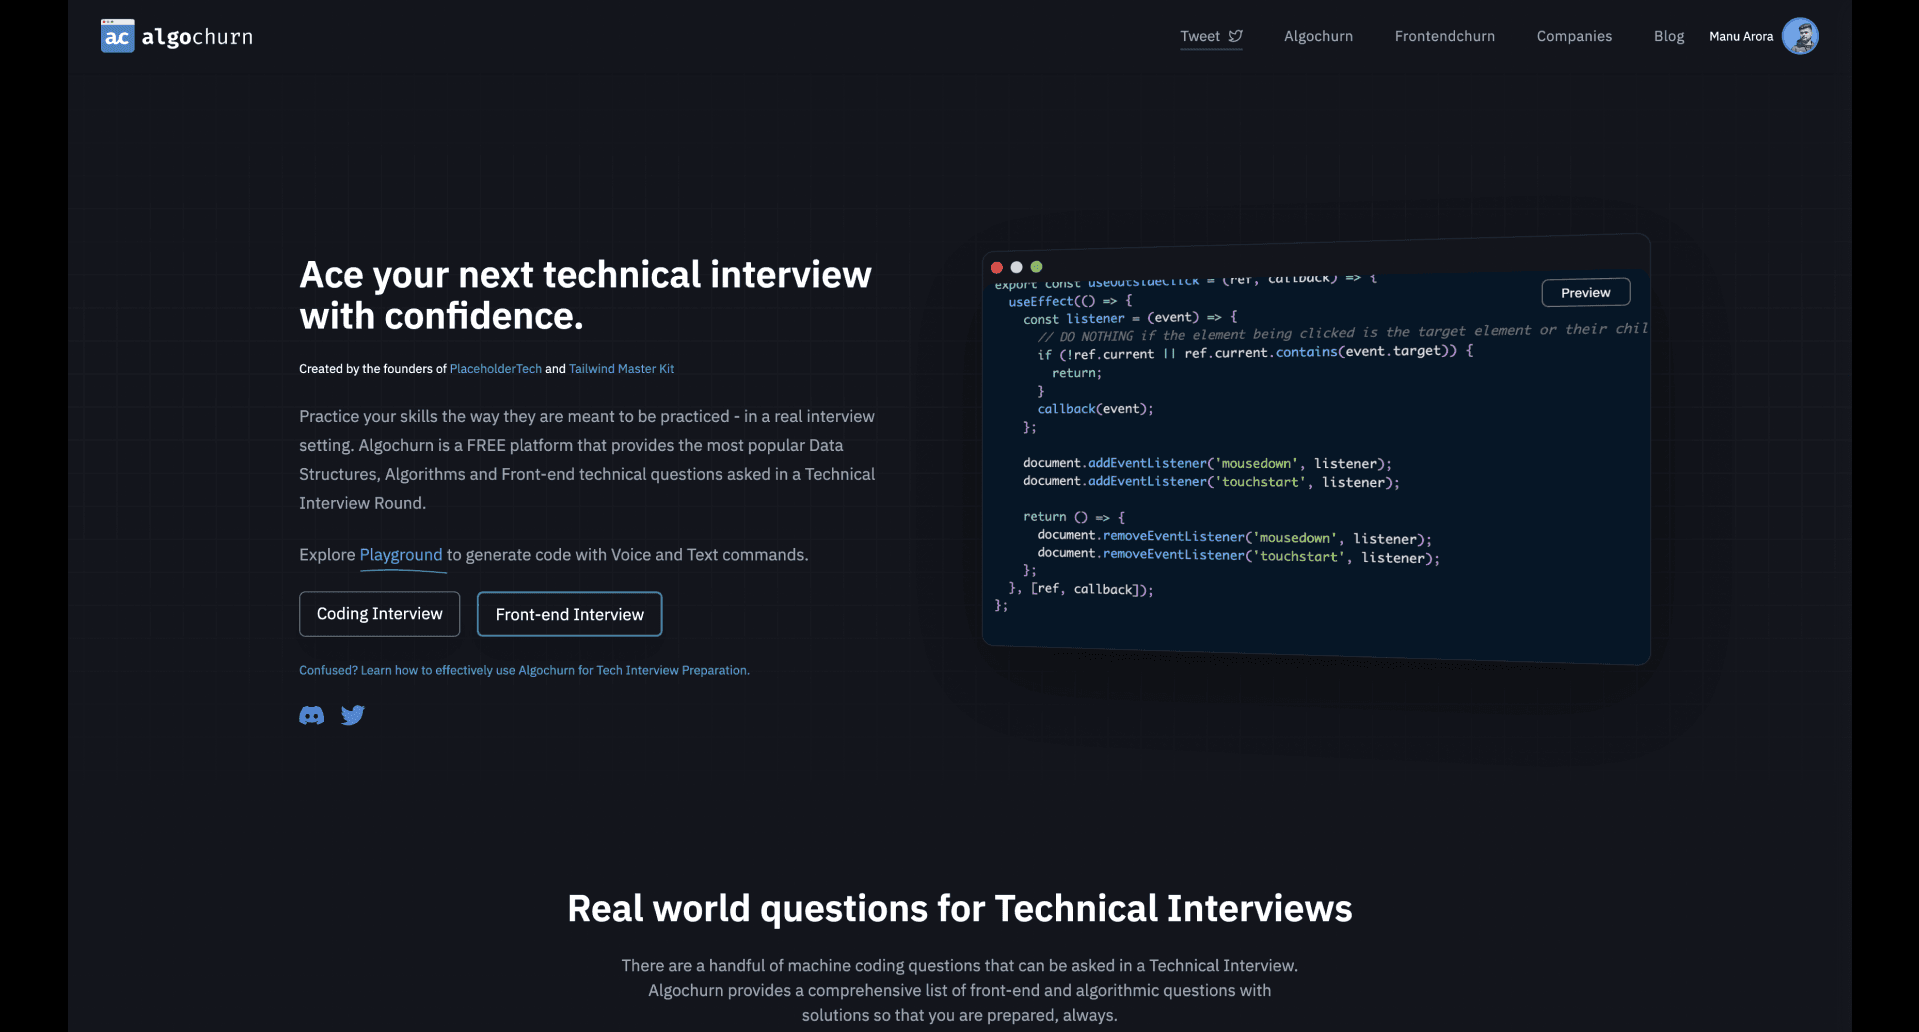Click Manu Arora's profile avatar
1919x1032 pixels.
(x=1800, y=36)
